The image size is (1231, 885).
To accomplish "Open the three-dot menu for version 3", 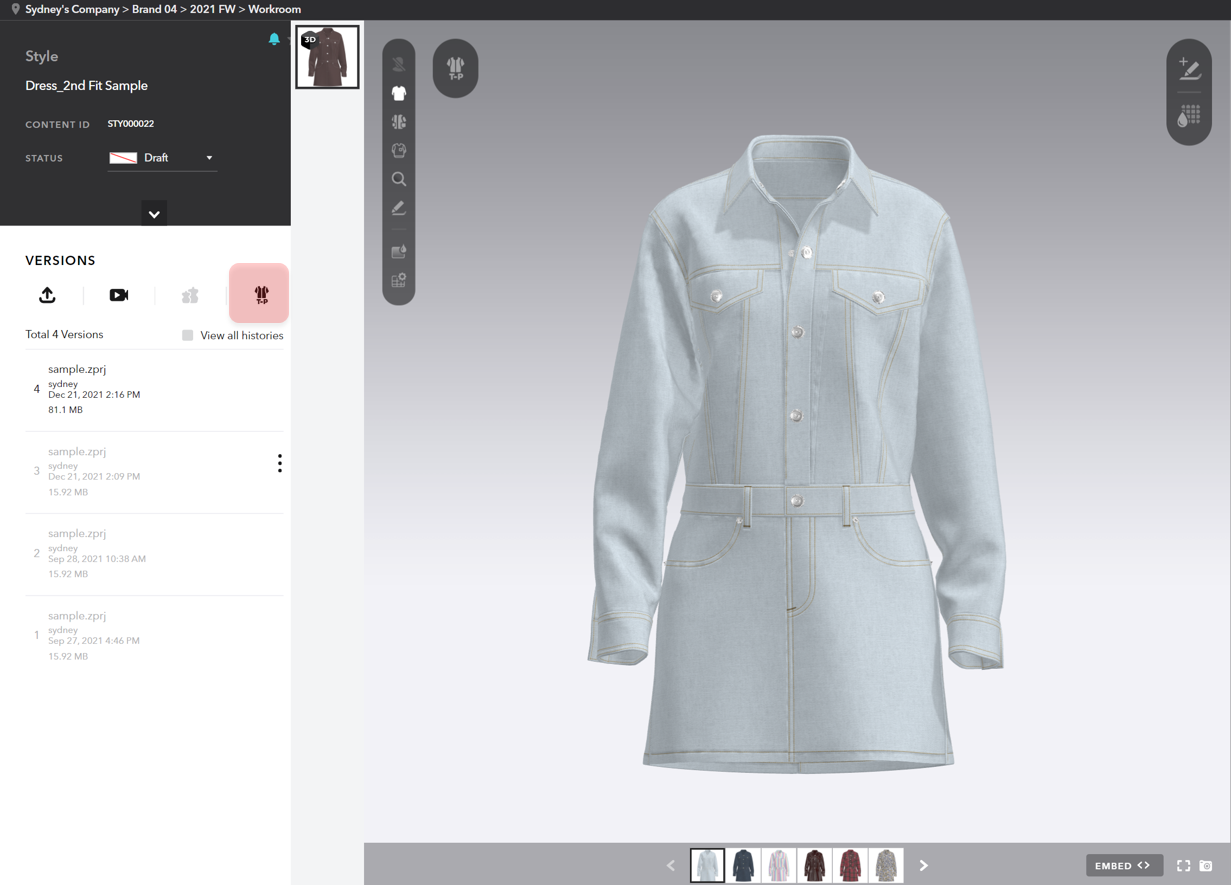I will pos(280,463).
